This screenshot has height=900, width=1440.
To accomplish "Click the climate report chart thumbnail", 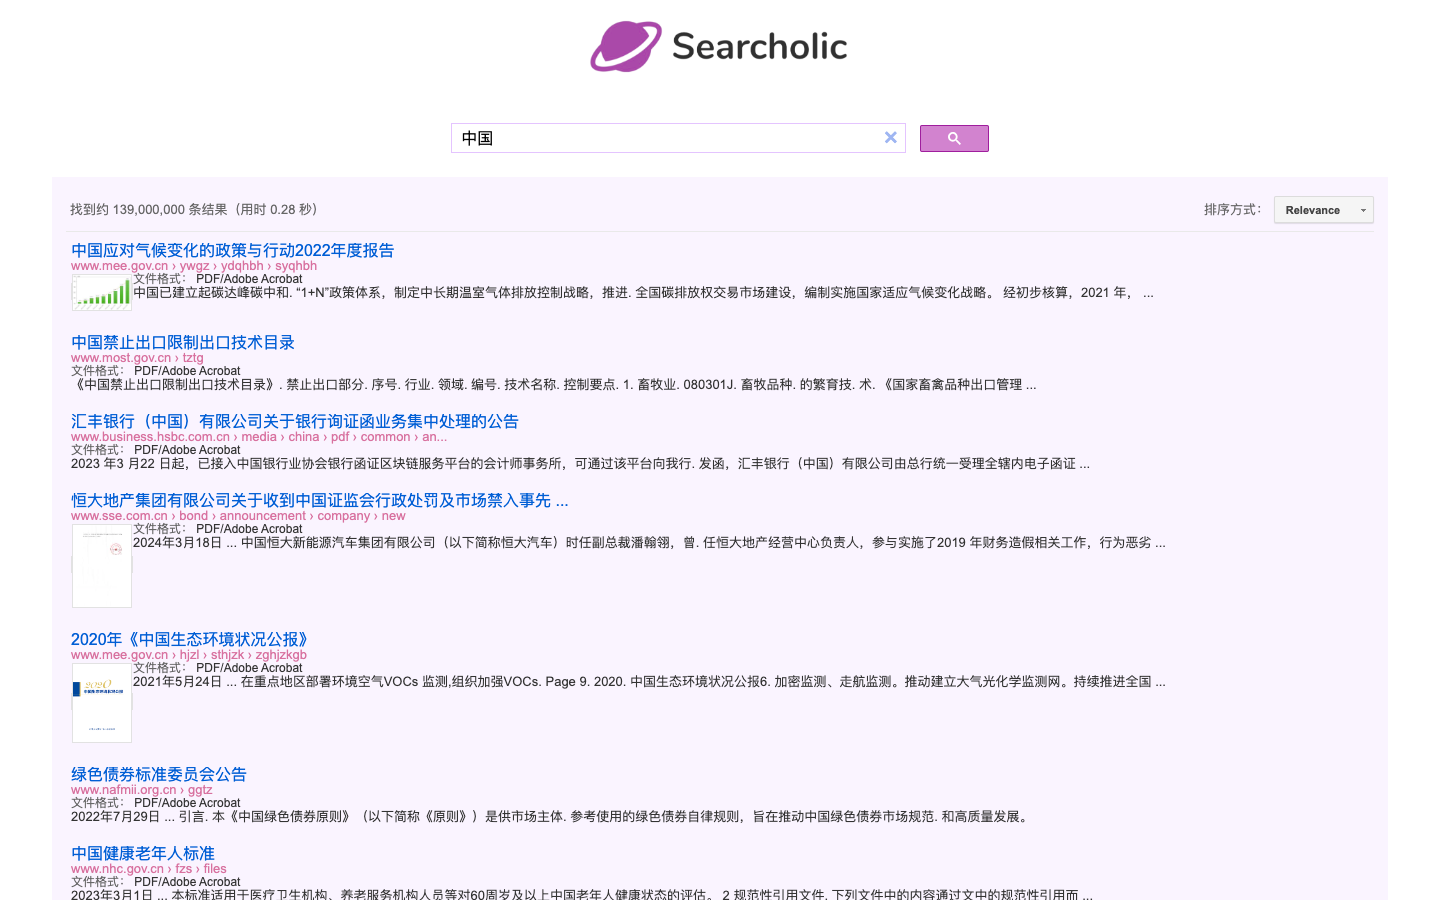I will point(101,293).
